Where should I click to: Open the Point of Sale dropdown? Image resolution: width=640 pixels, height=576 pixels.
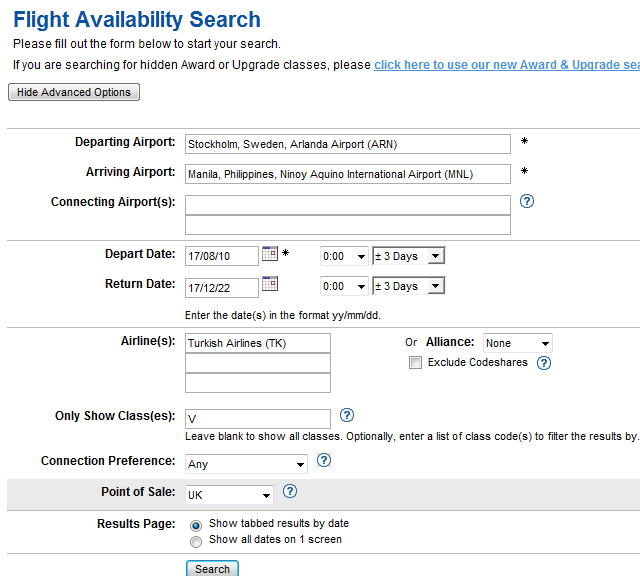pos(229,495)
